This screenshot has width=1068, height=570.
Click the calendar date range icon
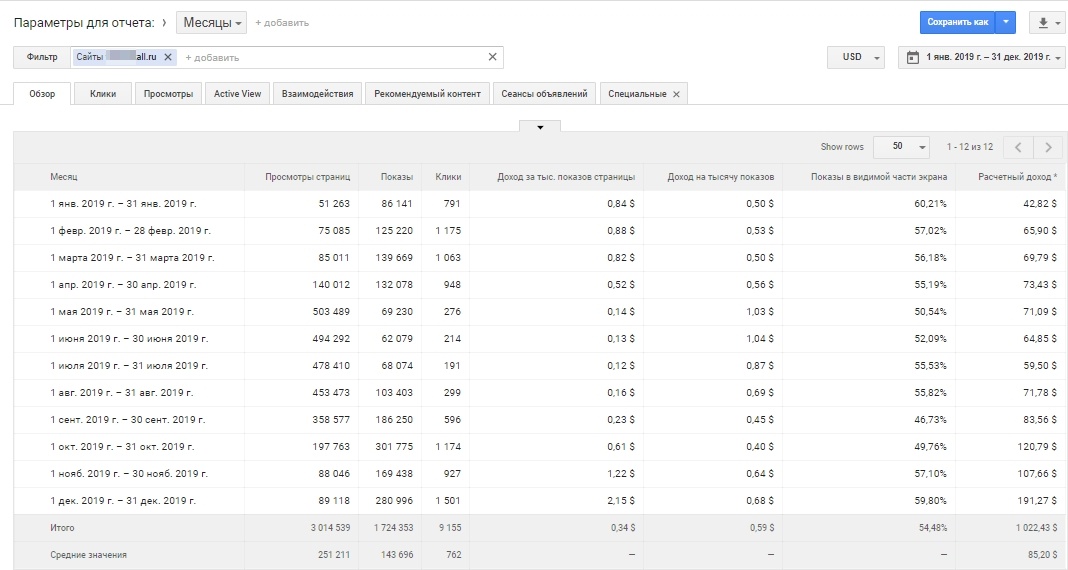pos(912,58)
